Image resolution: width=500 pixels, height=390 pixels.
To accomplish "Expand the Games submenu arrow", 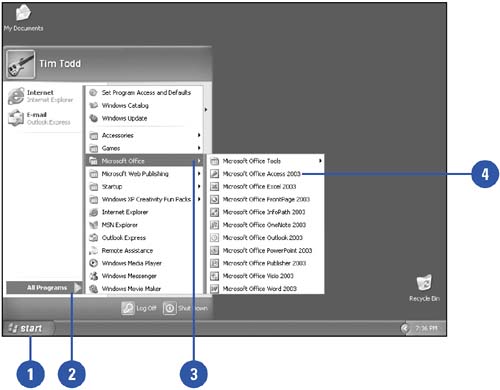I will 199,148.
